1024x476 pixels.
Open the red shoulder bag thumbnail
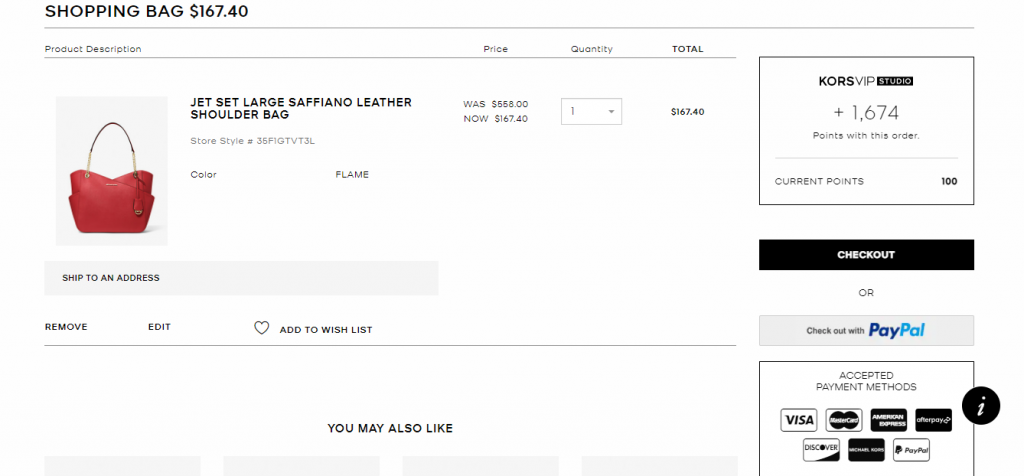[x=112, y=171]
